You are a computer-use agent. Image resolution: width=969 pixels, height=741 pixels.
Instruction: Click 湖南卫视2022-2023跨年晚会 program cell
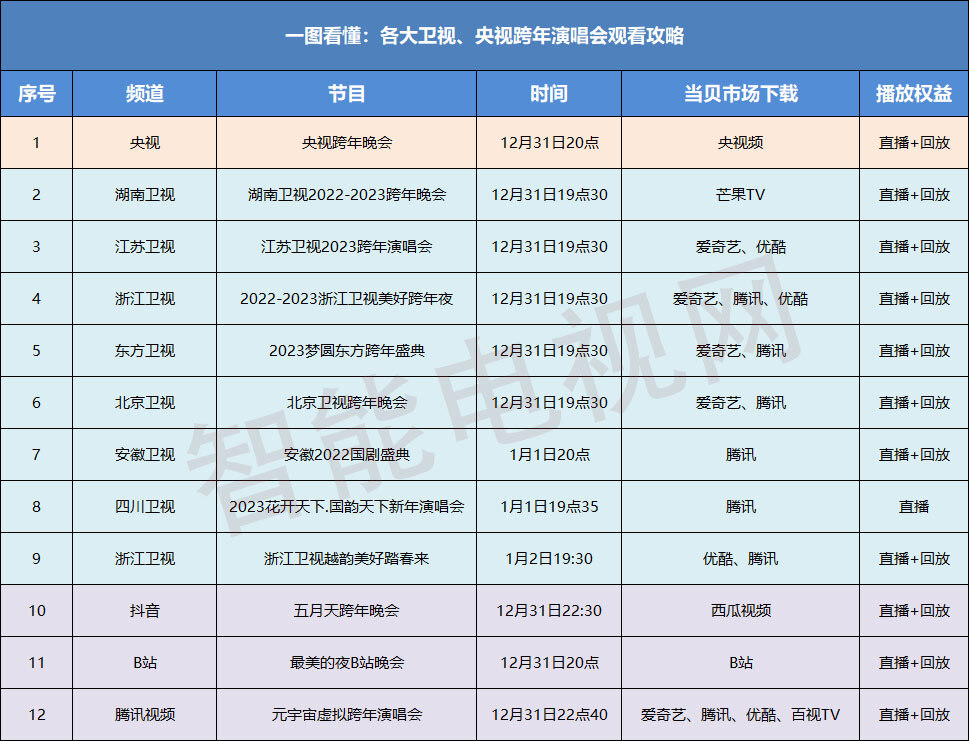pyautogui.click(x=347, y=195)
